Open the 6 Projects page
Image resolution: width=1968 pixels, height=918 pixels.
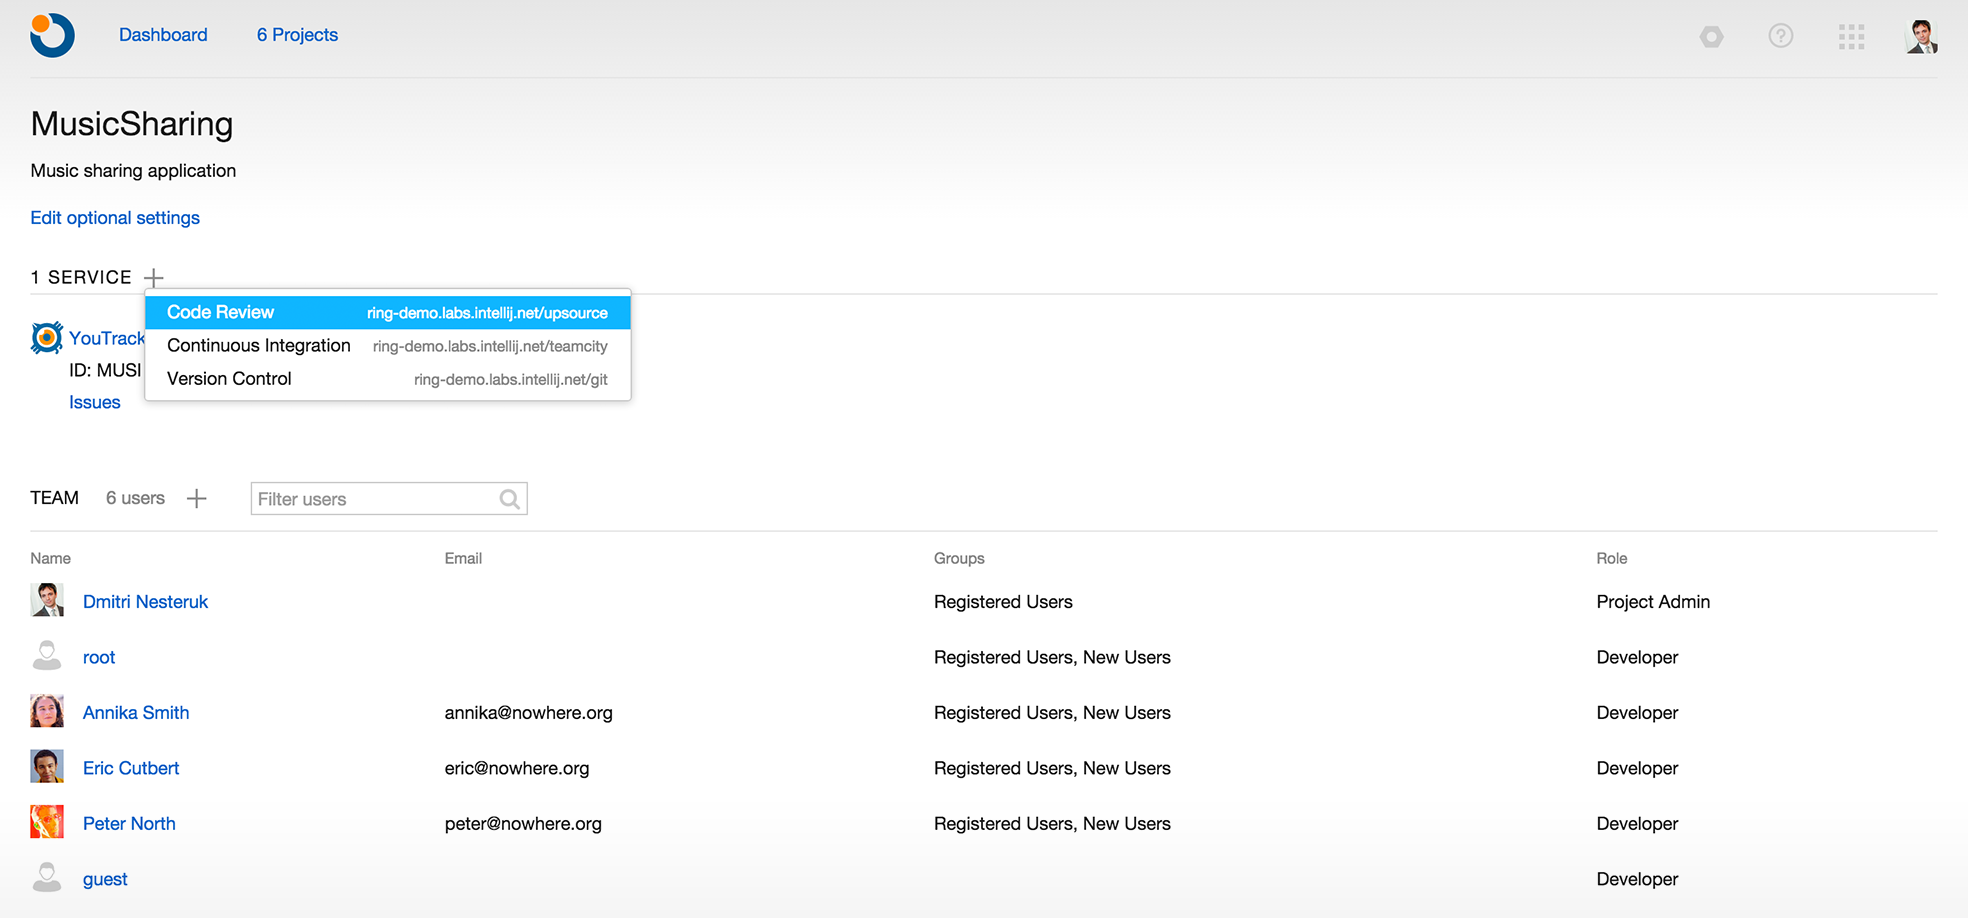tap(297, 35)
